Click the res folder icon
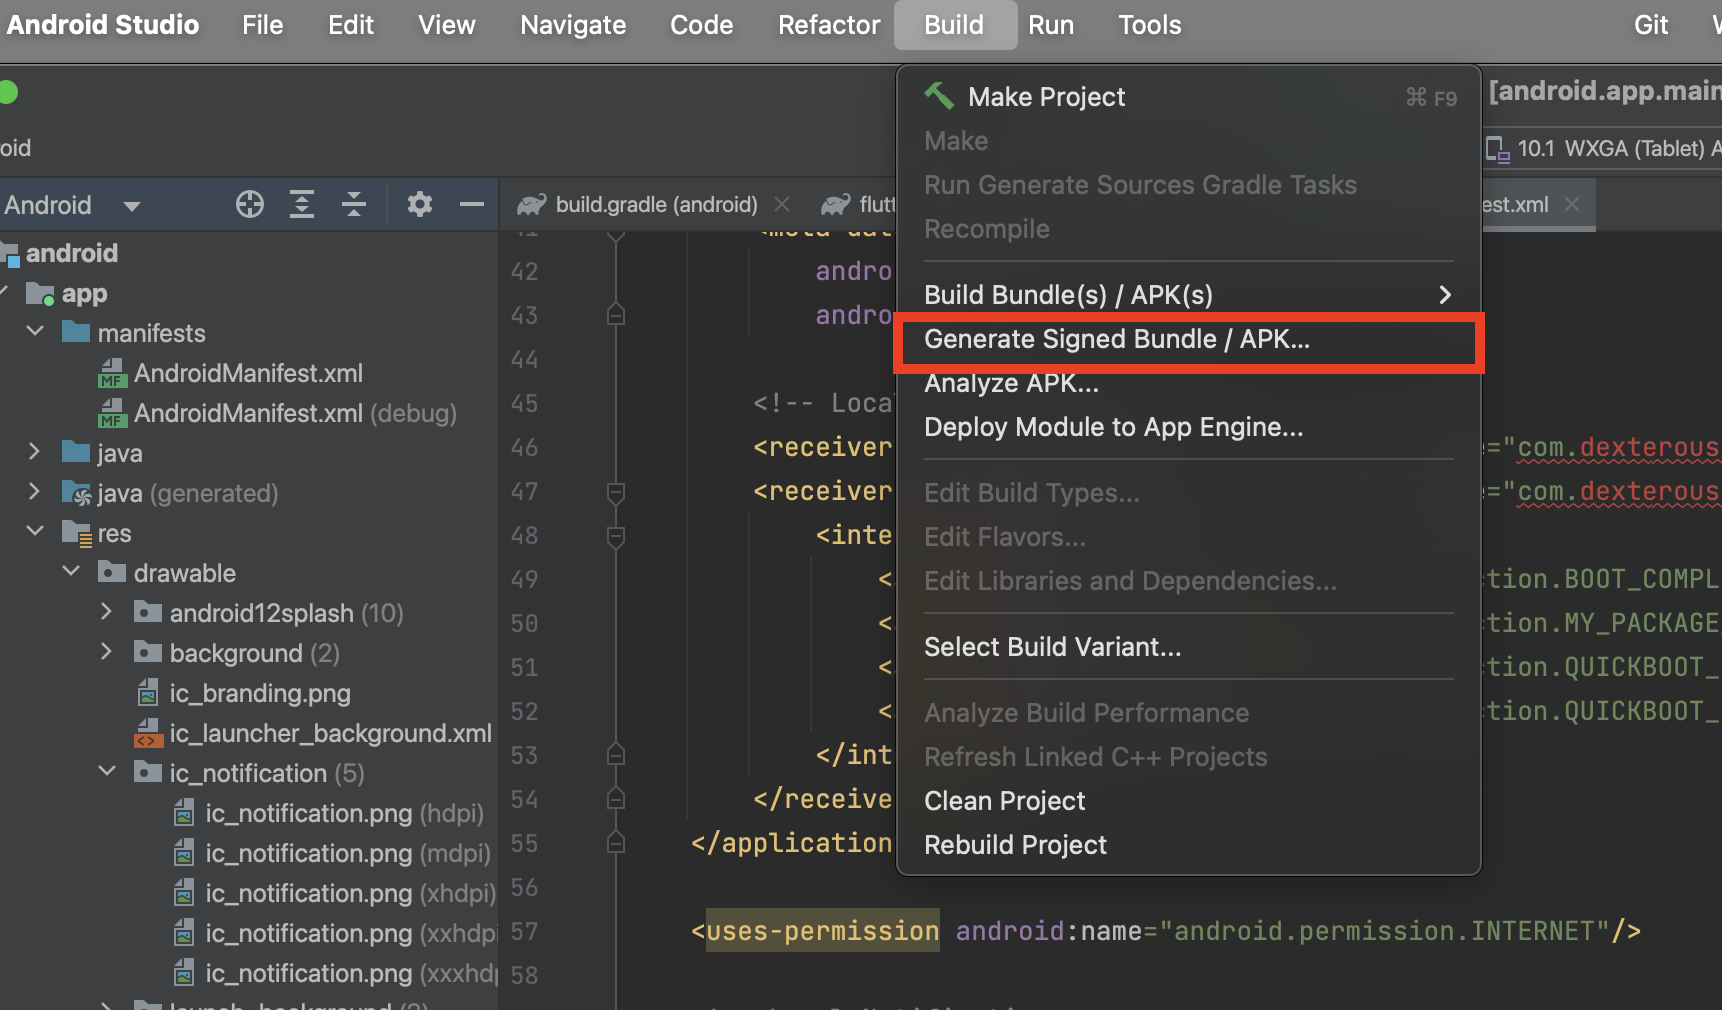 [x=77, y=533]
